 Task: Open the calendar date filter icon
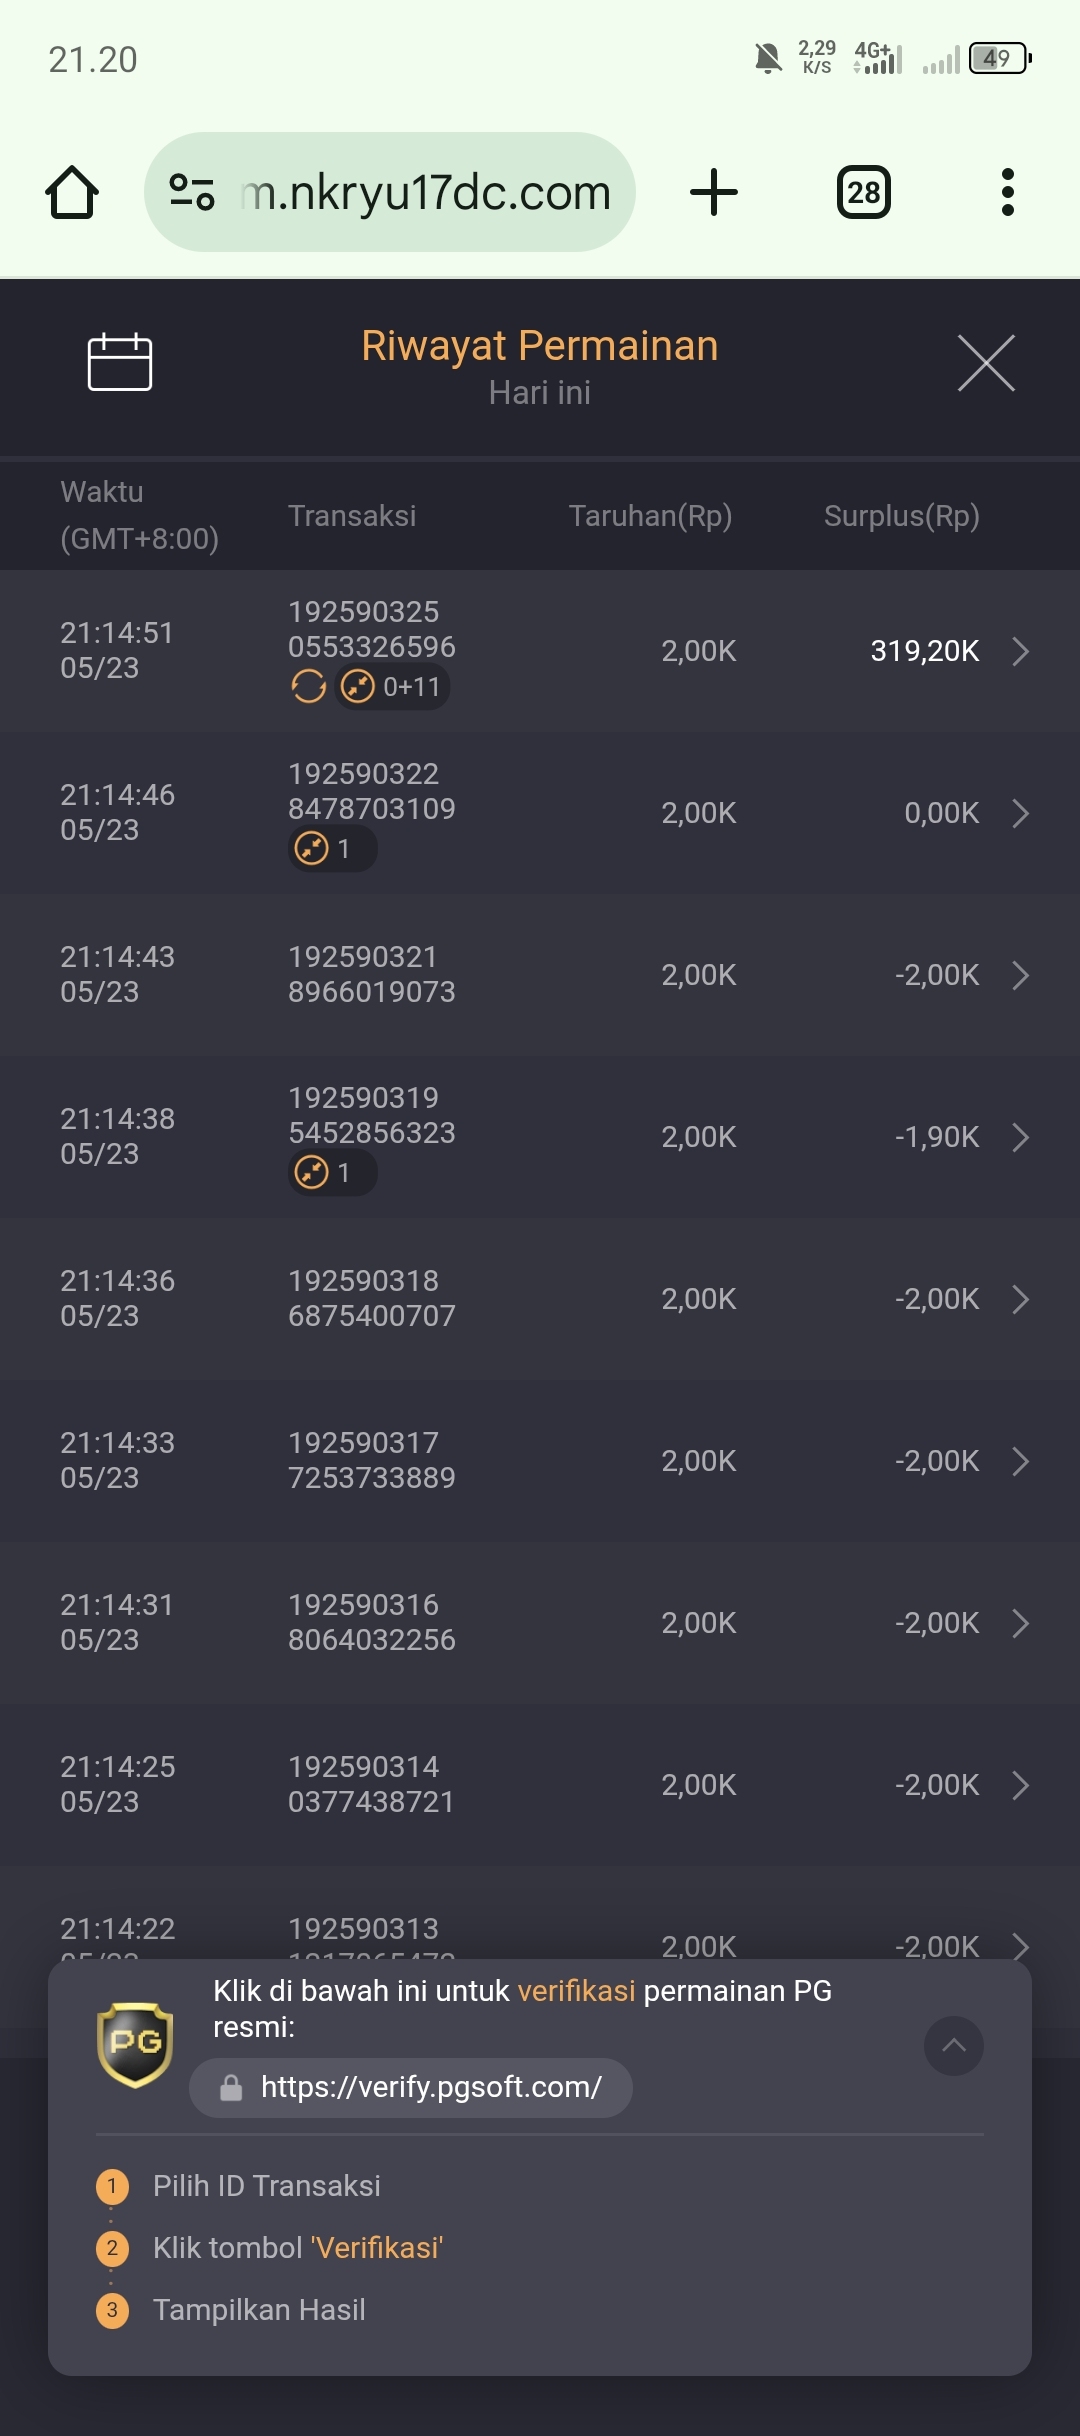[120, 362]
